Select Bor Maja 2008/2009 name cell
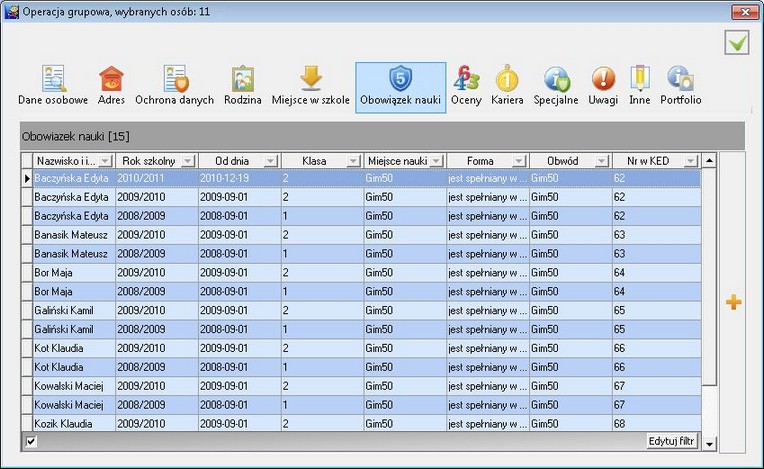Screen dimensions: 764x469 (74, 292)
